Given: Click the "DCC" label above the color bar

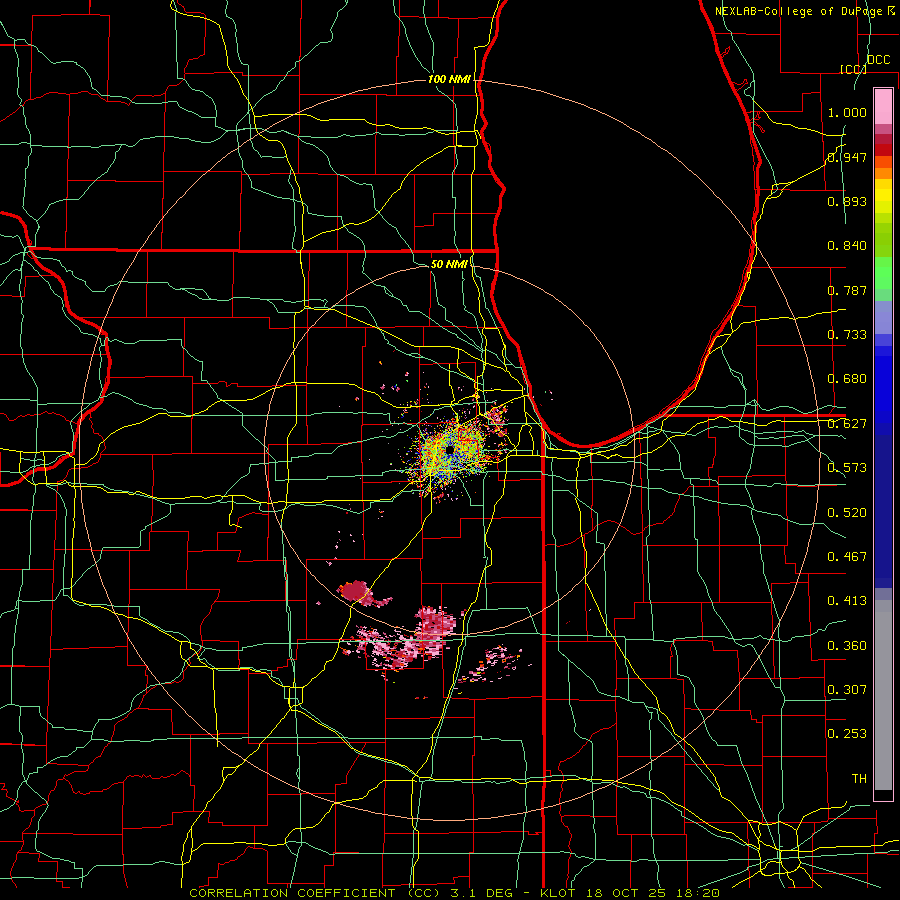Looking at the screenshot, I should (x=878, y=59).
